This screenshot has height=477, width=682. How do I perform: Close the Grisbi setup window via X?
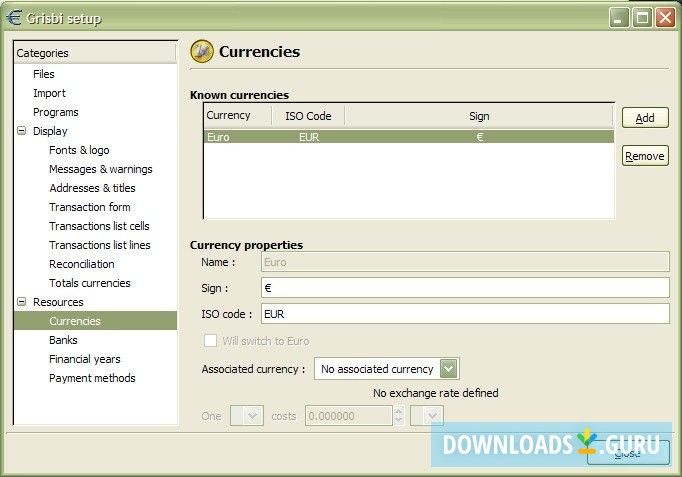tap(665, 18)
